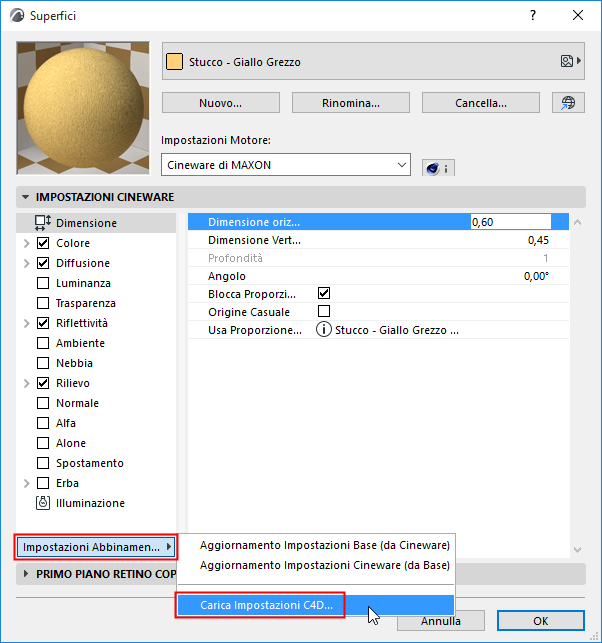This screenshot has height=643, width=602.
Task: Click the scrollbar down arrow
Action: [577, 550]
